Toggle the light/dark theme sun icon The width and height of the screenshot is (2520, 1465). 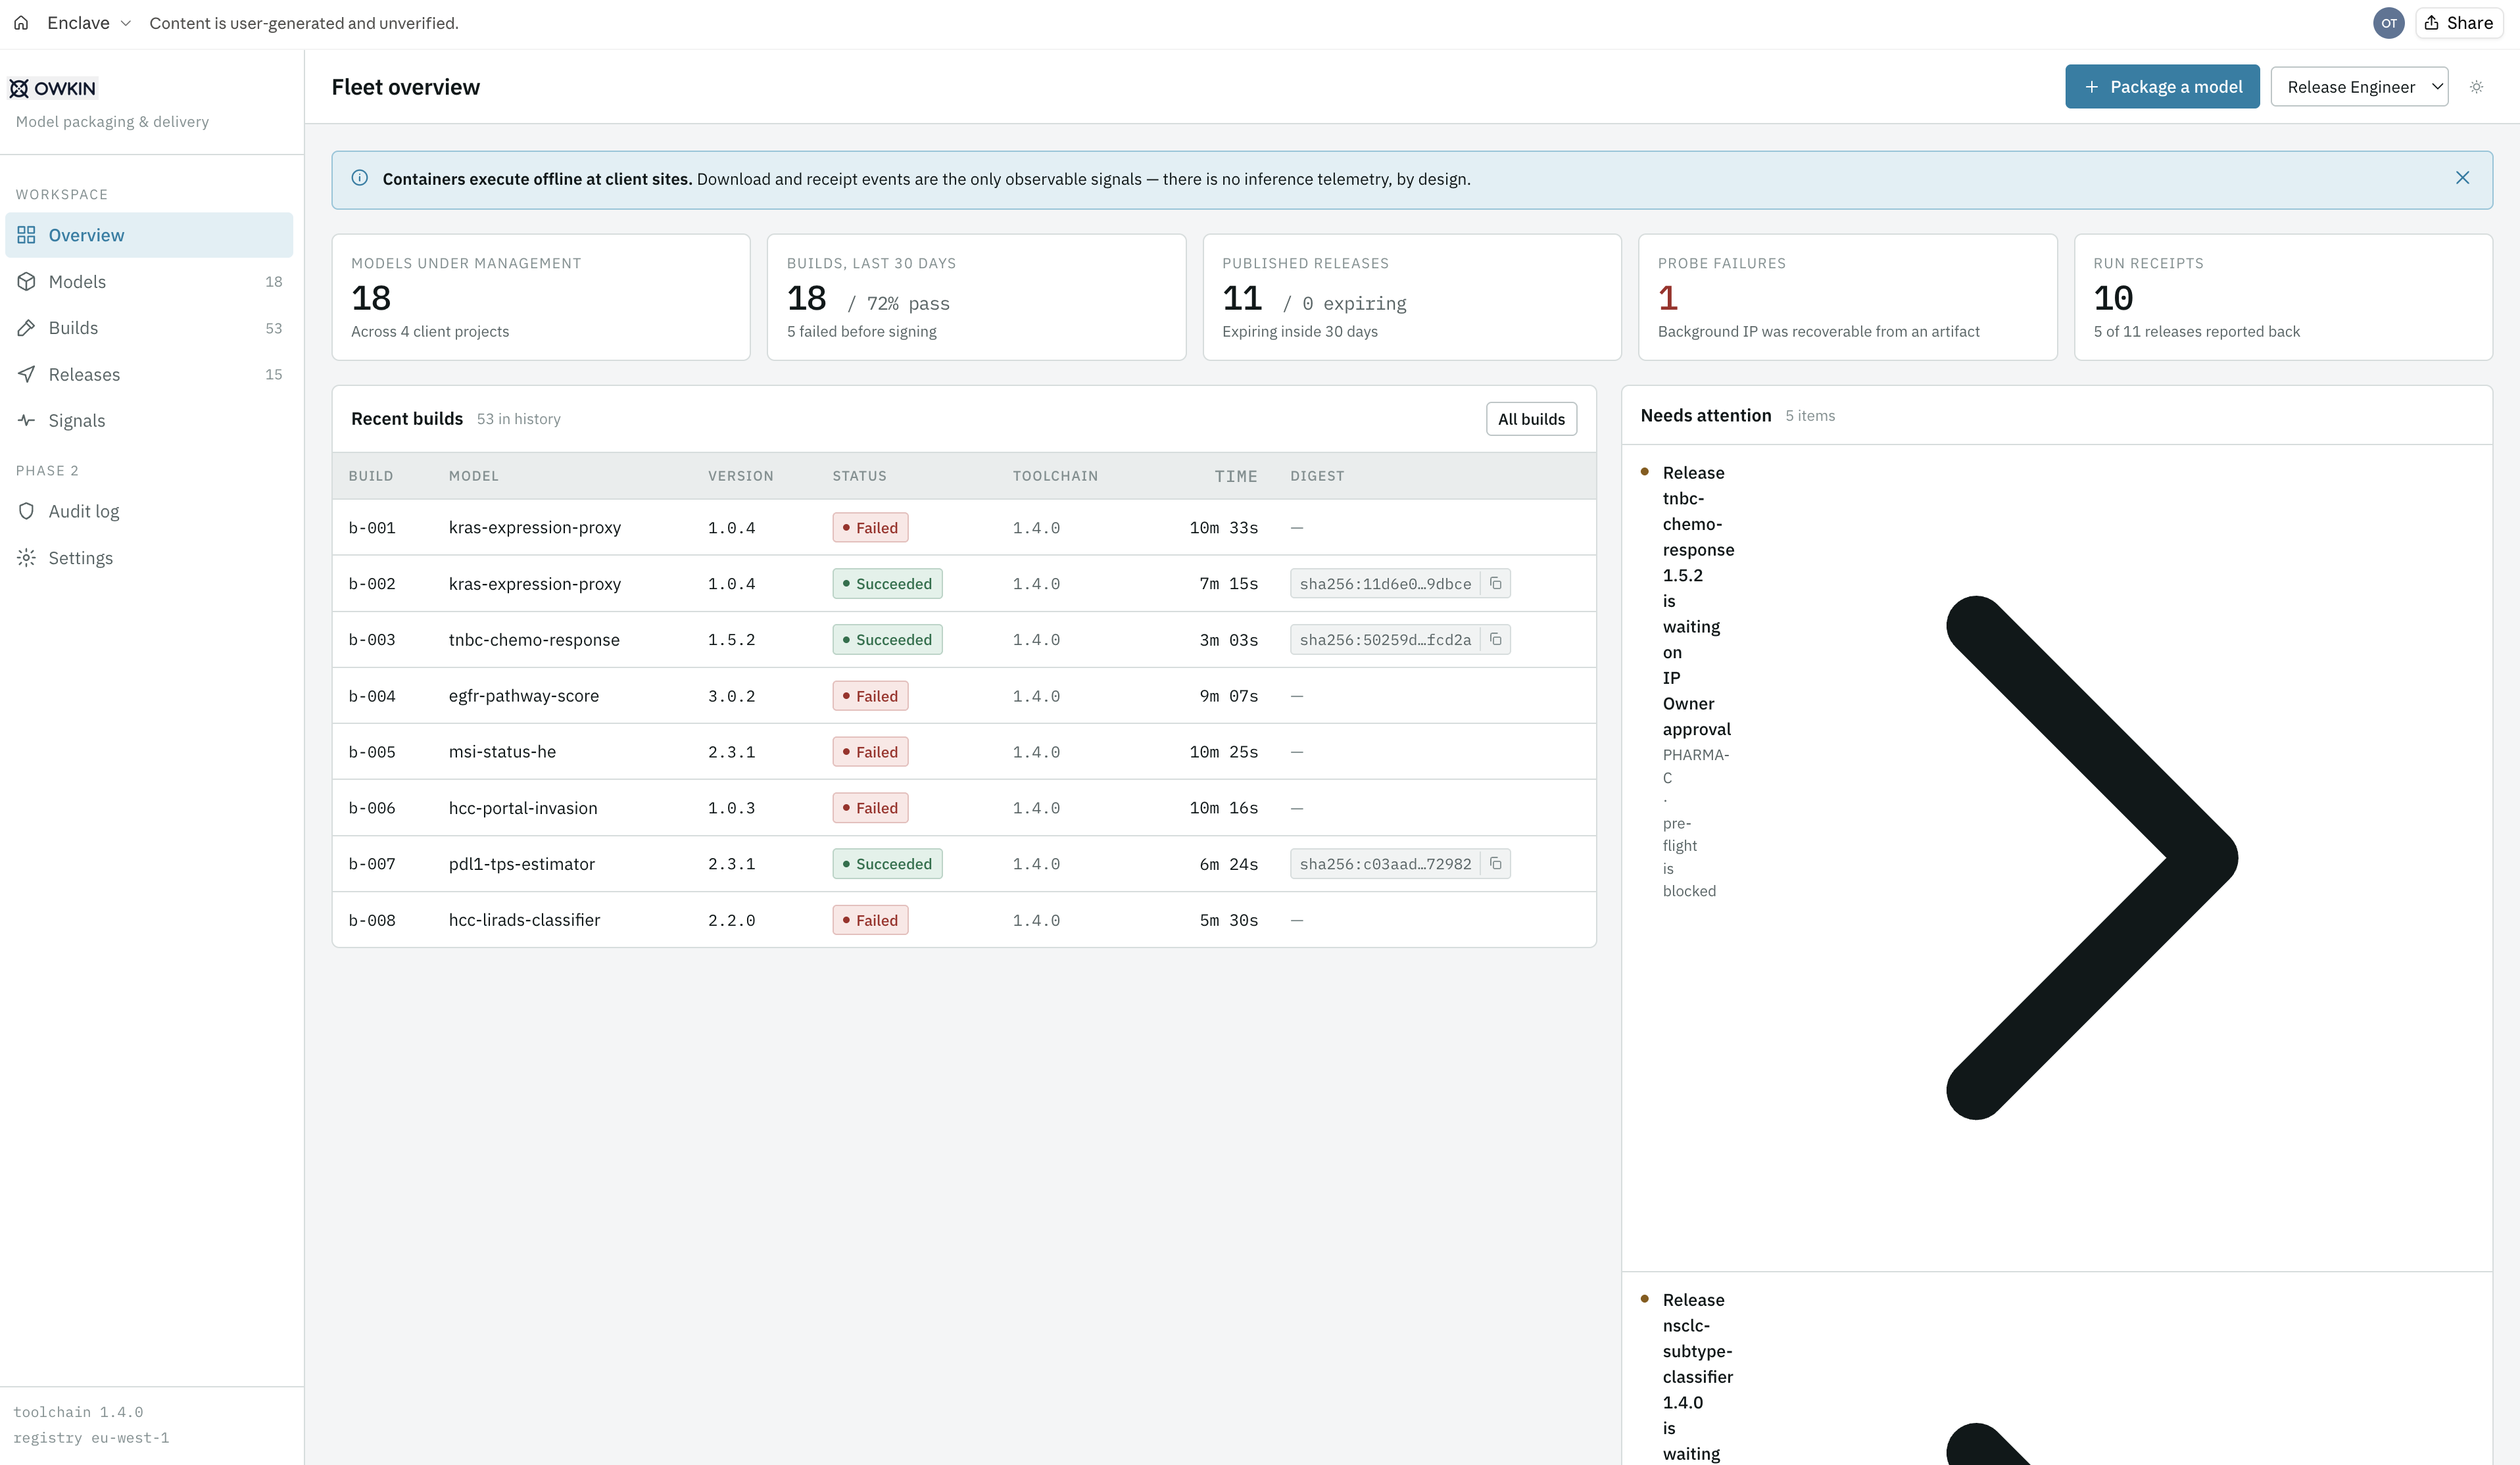(2476, 87)
